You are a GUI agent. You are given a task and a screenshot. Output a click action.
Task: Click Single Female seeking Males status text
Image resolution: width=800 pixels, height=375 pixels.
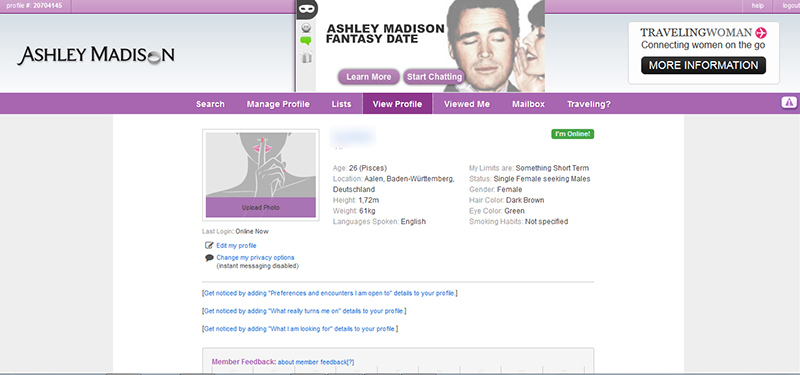pyautogui.click(x=542, y=179)
